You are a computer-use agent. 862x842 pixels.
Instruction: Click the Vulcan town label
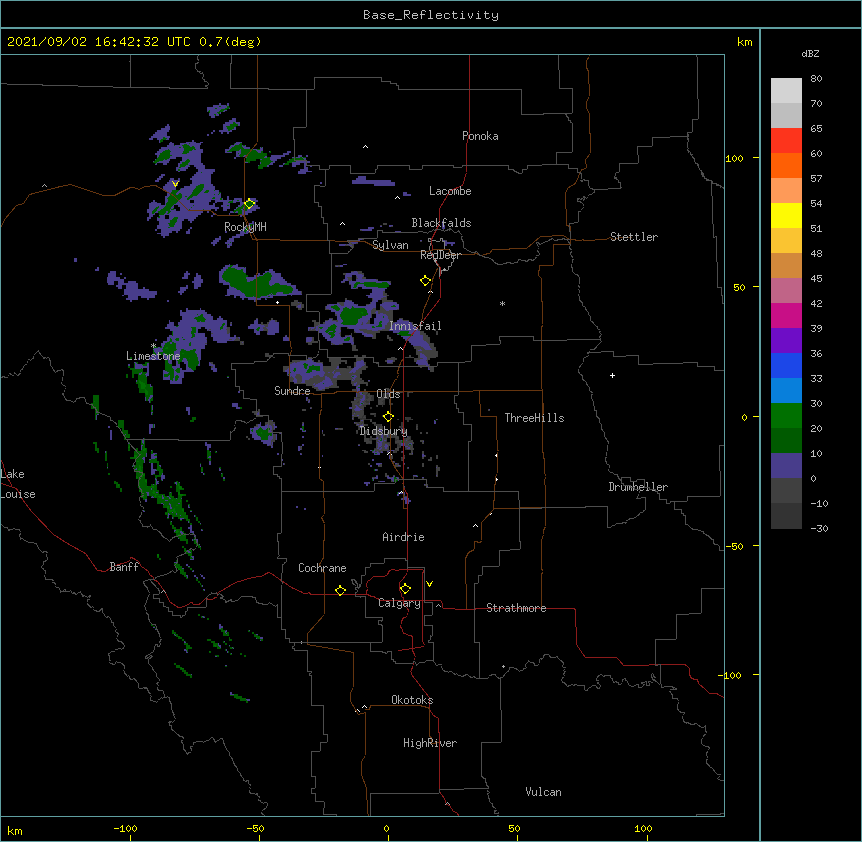(543, 792)
